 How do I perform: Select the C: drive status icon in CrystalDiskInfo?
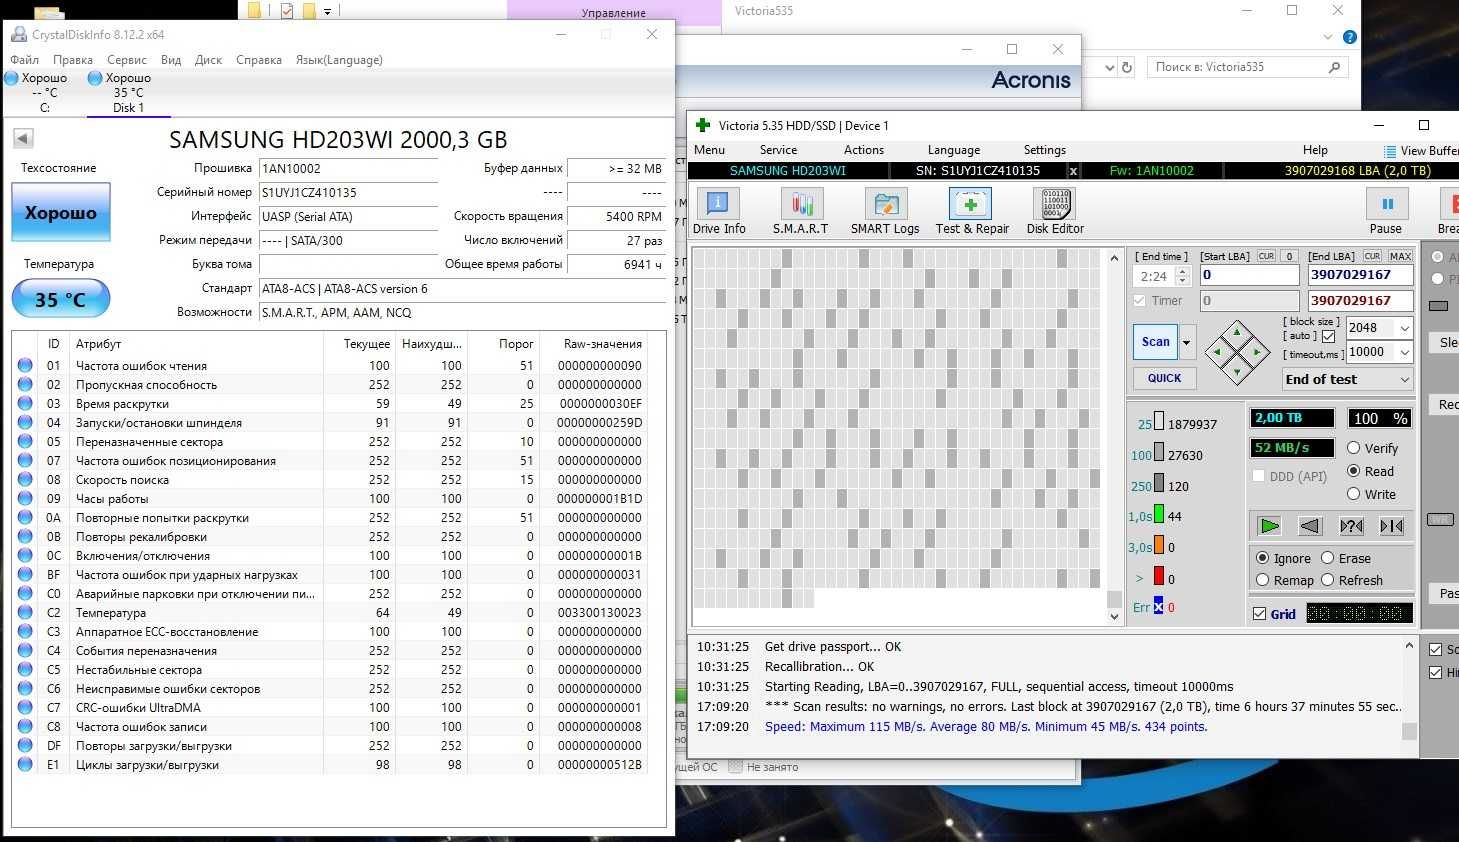point(12,78)
